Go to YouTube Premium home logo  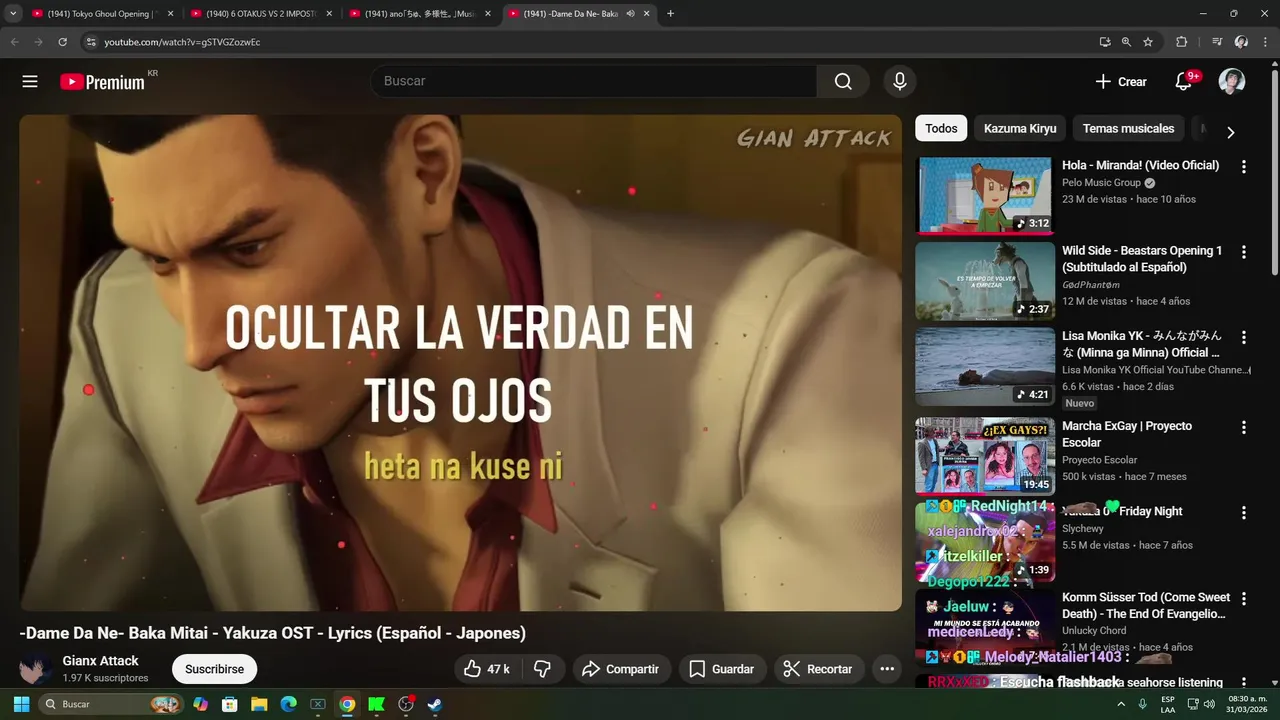pyautogui.click(x=102, y=82)
